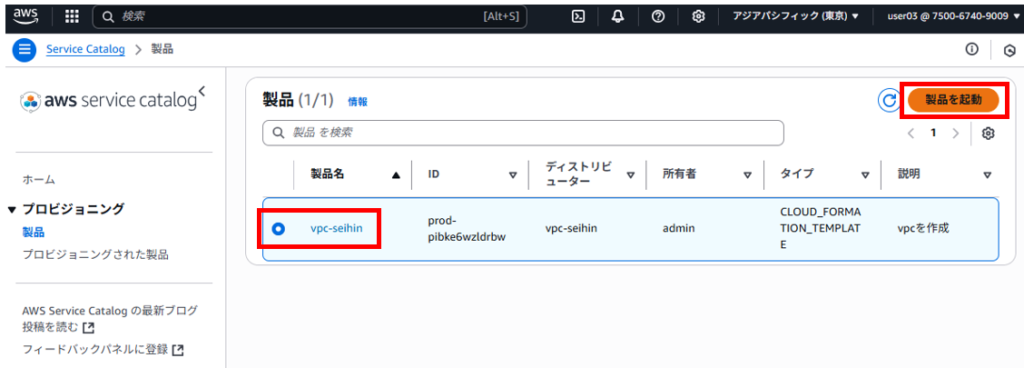Refresh the products list

(x=888, y=100)
